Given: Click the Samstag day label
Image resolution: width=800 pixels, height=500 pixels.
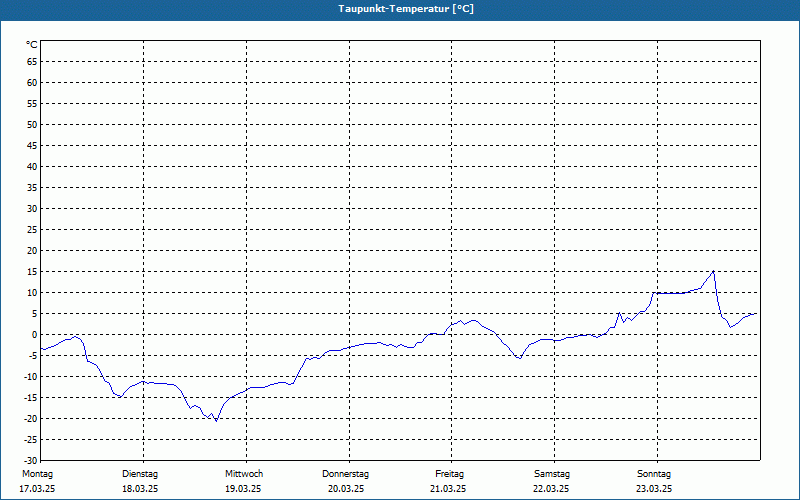Looking at the screenshot, I should pos(552,474).
